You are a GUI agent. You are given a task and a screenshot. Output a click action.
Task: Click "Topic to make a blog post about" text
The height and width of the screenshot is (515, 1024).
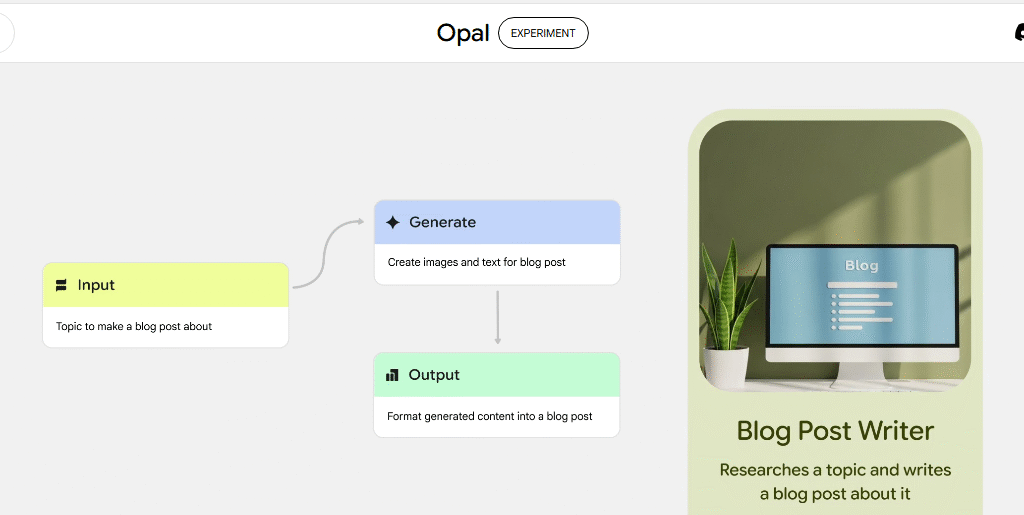(134, 326)
